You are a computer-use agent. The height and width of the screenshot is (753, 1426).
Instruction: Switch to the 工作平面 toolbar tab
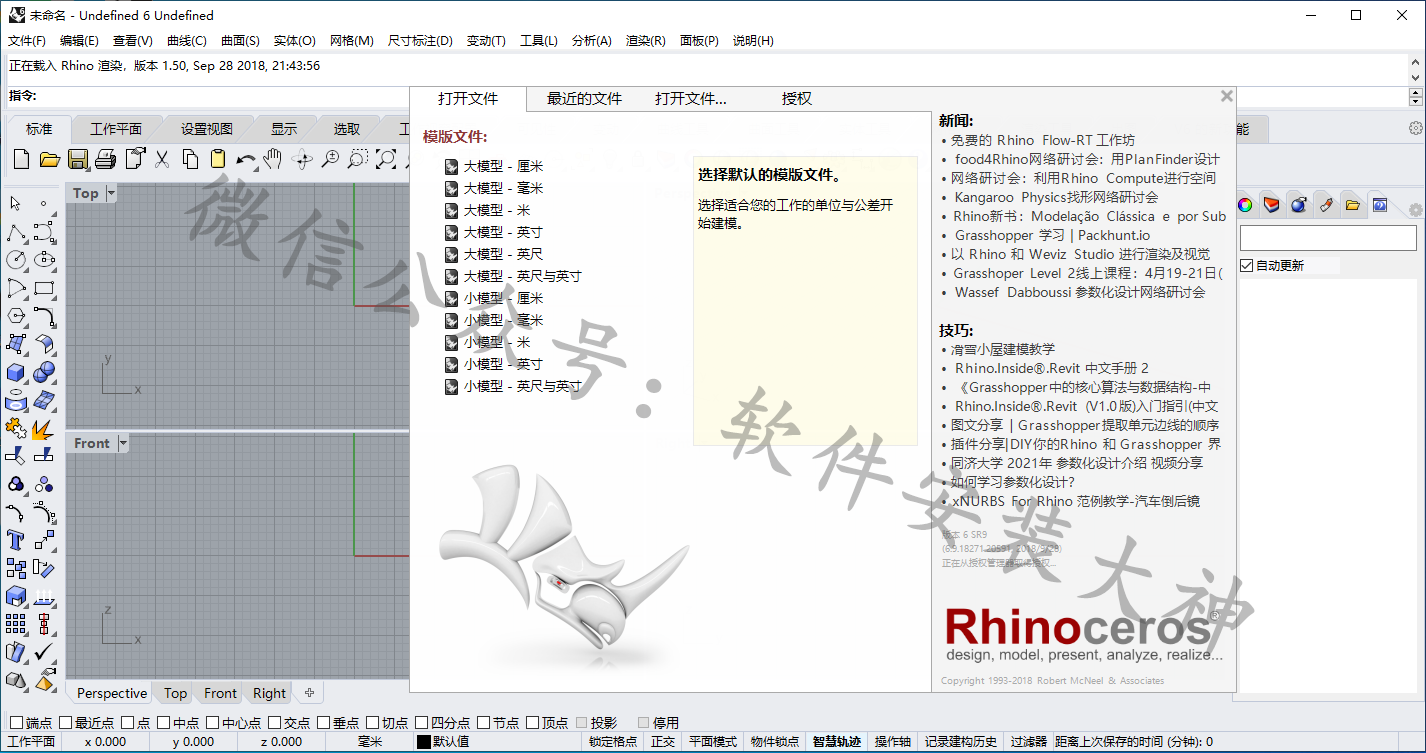pos(116,129)
